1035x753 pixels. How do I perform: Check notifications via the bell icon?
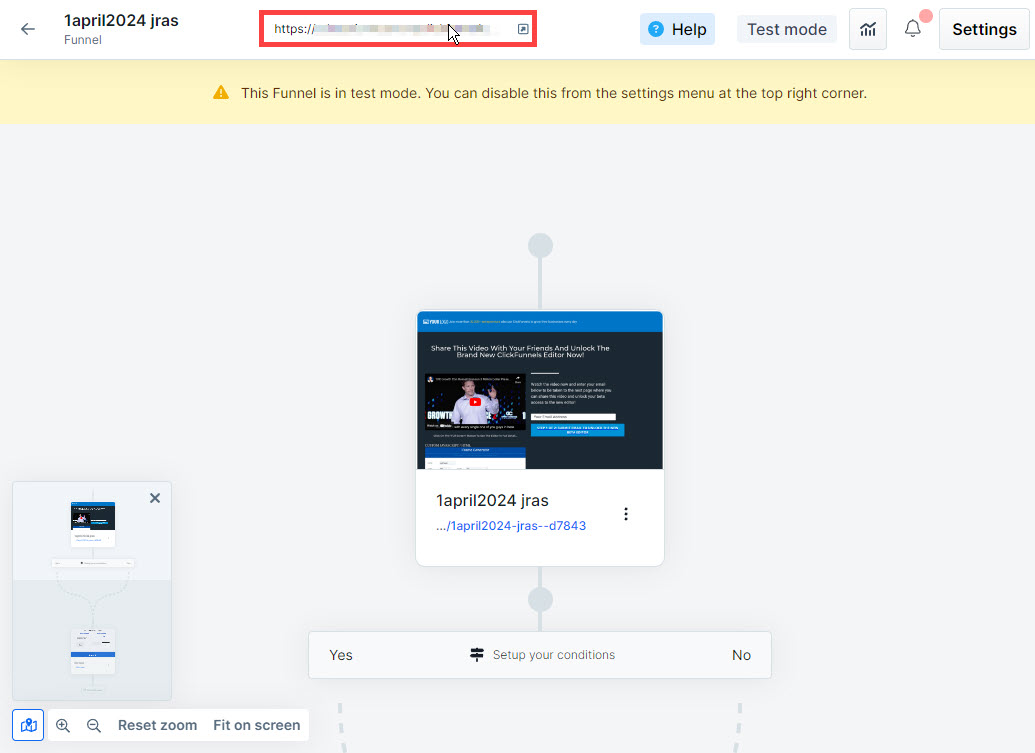pyautogui.click(x=912, y=29)
